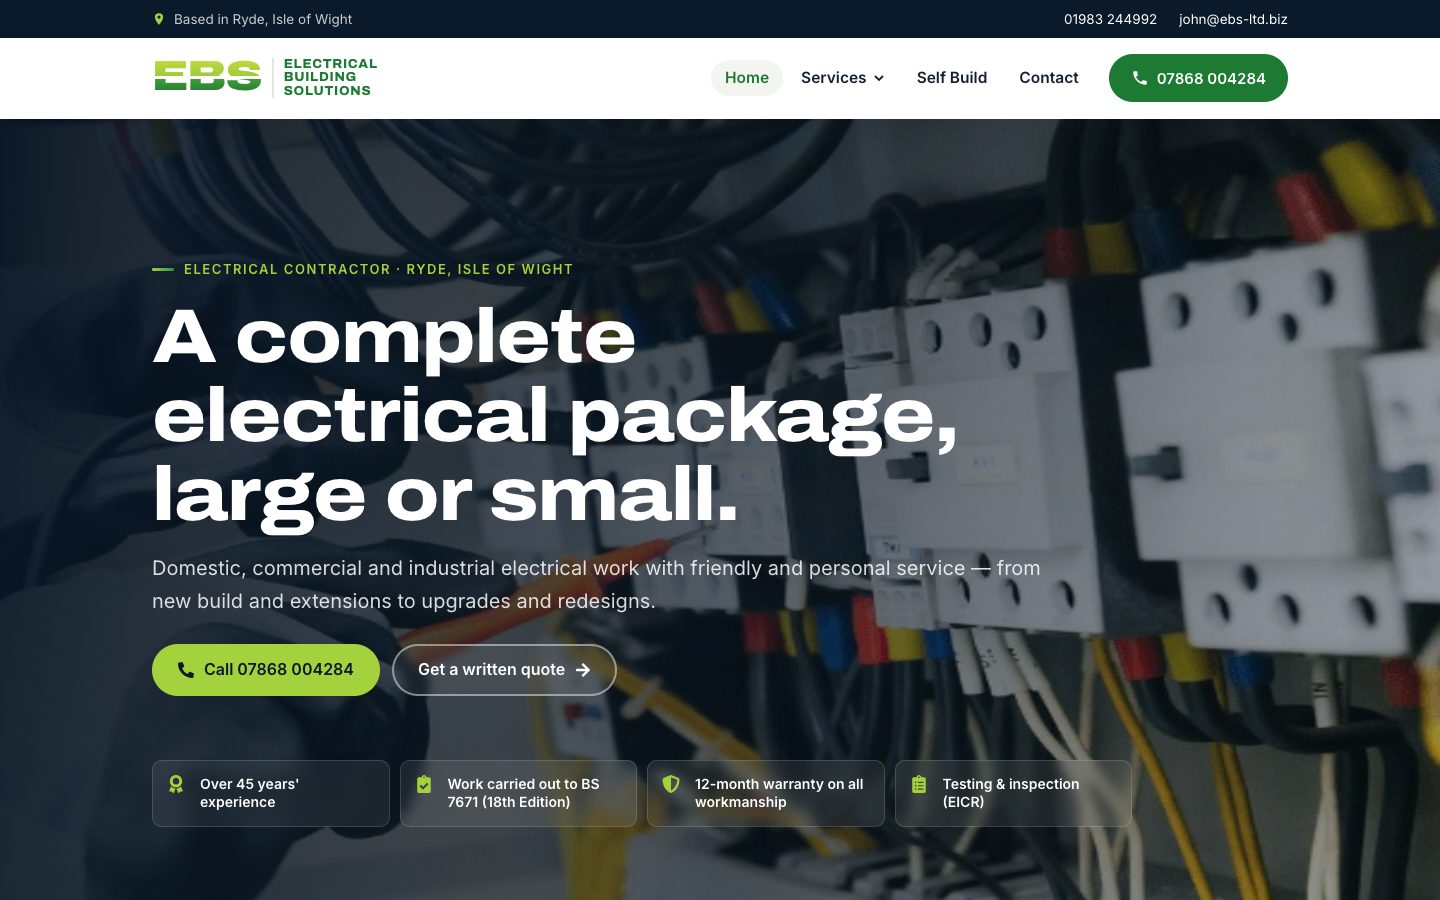Click the "A complete electrical package" headline
The height and width of the screenshot is (900, 1440).
[555, 414]
